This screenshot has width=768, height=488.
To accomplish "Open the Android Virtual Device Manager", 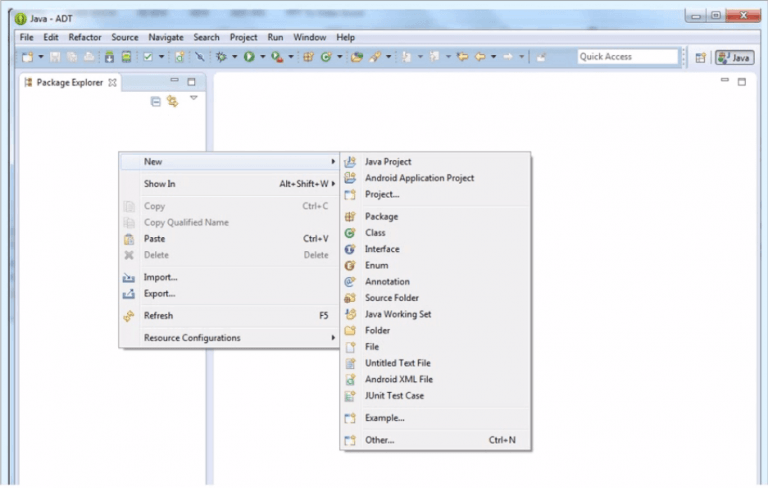I will [x=125, y=57].
